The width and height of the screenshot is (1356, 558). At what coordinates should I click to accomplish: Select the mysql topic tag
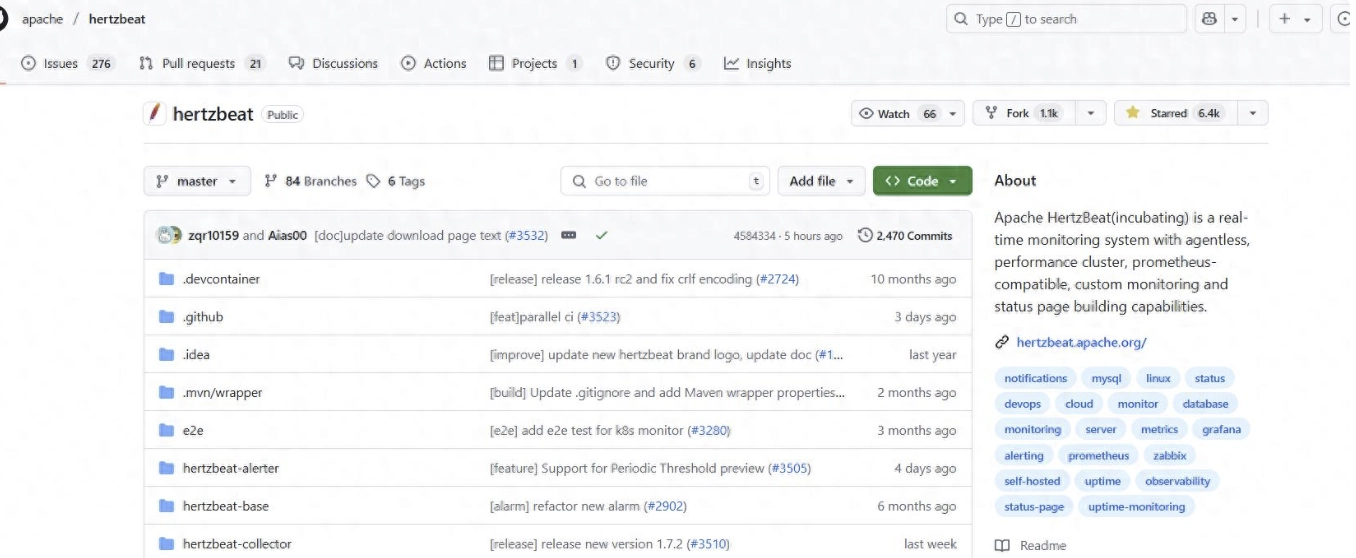coord(1106,378)
